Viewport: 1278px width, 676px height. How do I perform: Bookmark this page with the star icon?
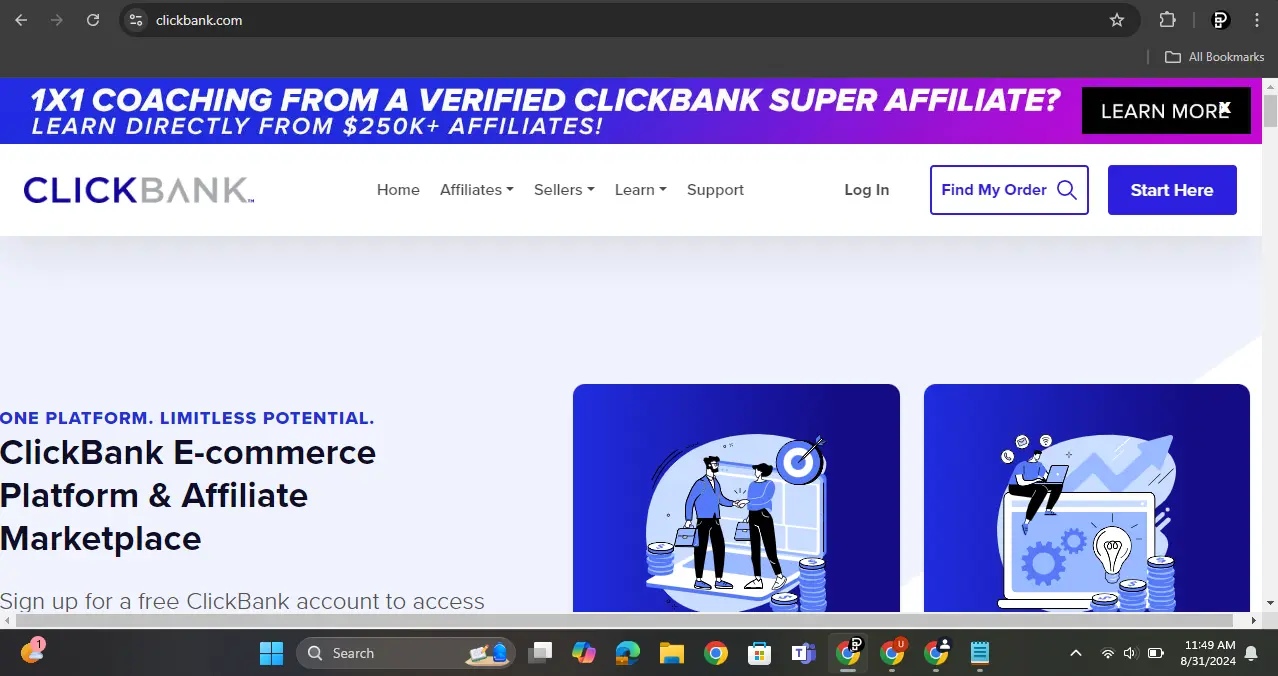1117,20
